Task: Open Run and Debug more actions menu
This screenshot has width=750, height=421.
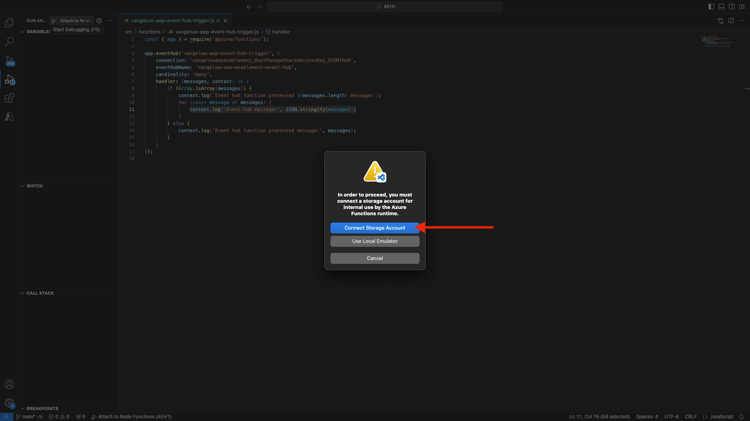Action: tap(110, 21)
